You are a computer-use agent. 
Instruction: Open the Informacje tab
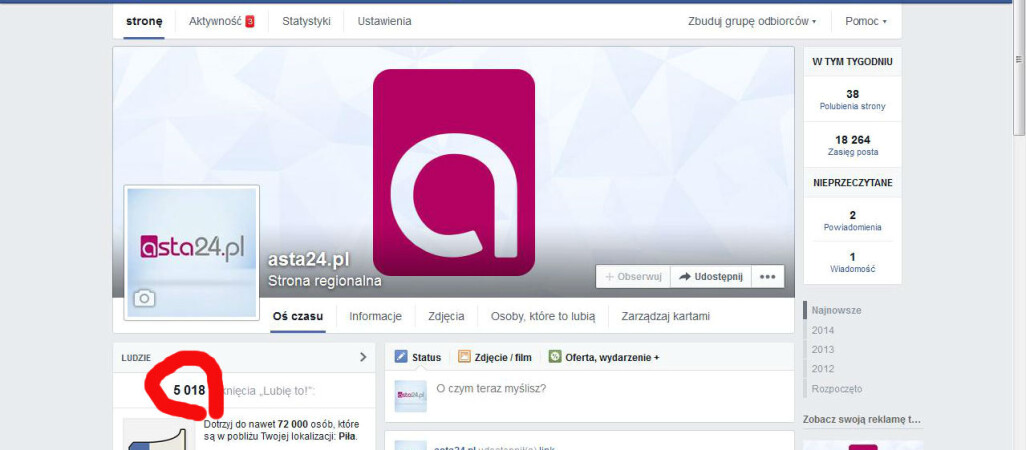375,317
